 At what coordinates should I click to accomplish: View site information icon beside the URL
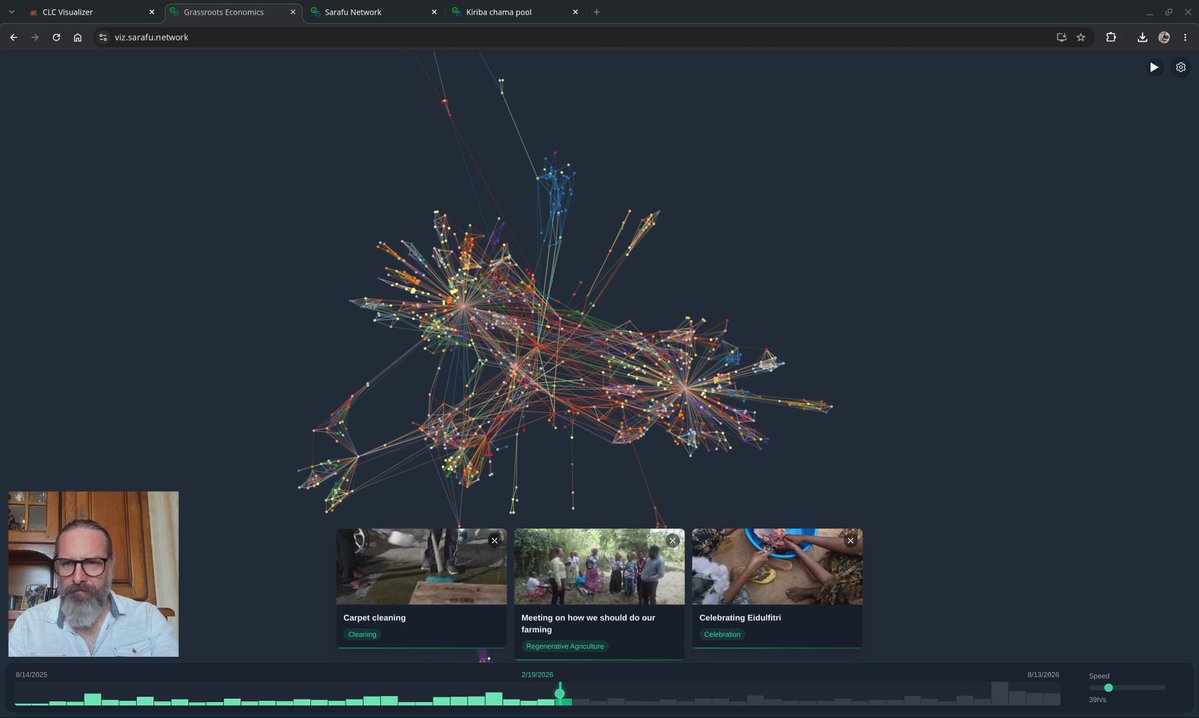(103, 37)
